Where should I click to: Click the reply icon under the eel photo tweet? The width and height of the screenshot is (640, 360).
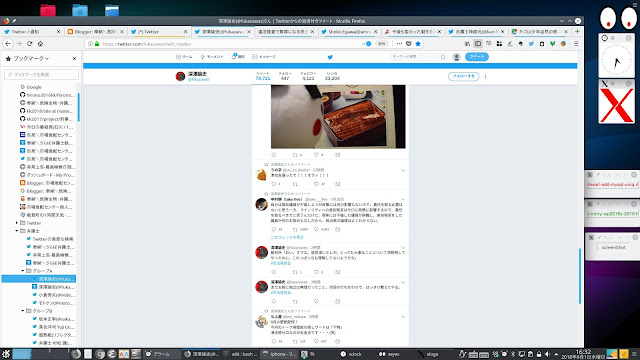(x=274, y=155)
